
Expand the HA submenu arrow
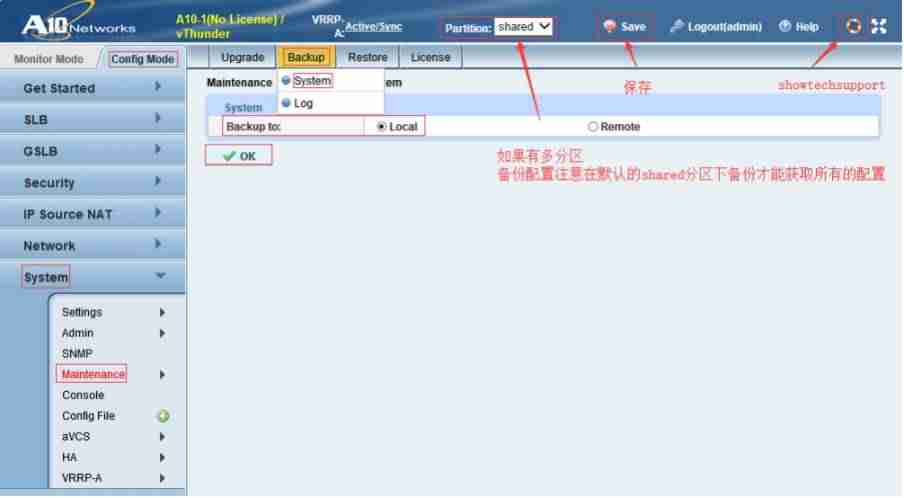(x=162, y=458)
